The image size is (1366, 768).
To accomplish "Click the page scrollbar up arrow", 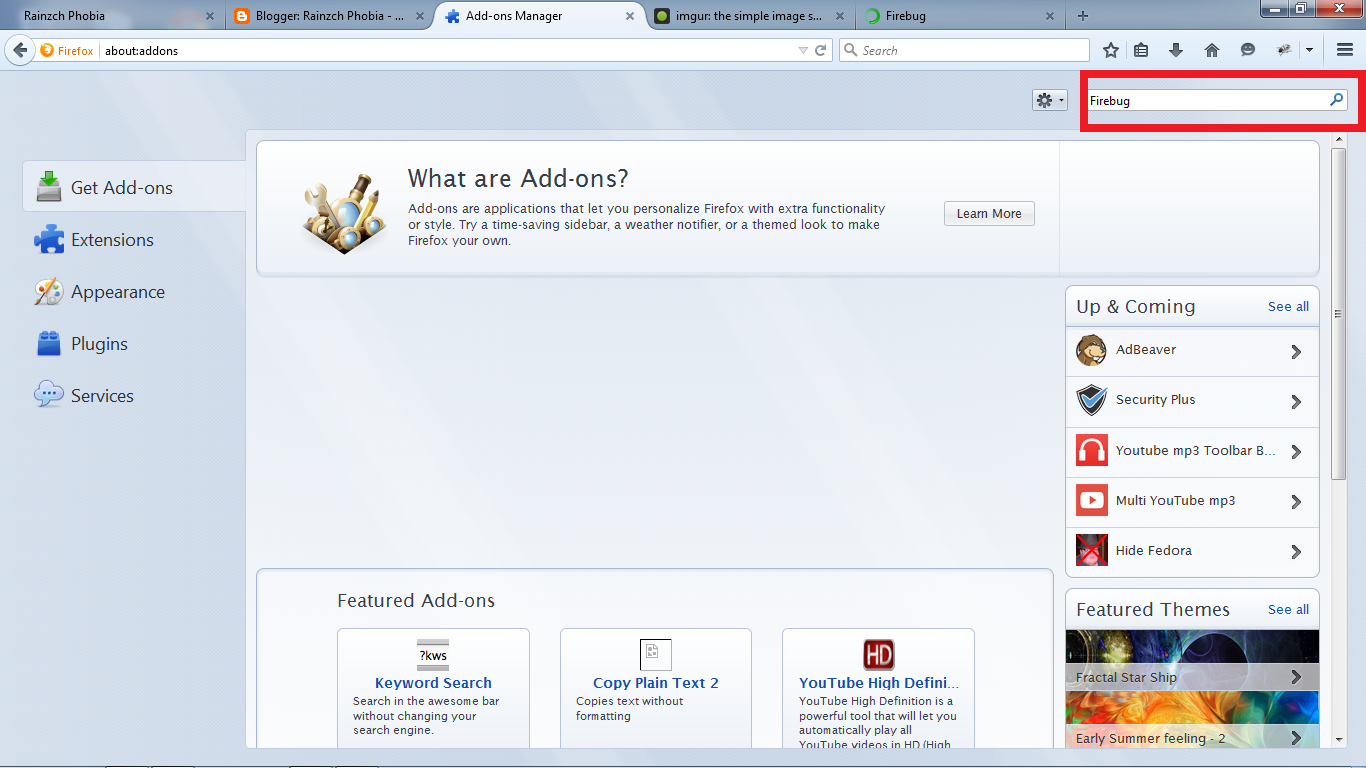I will pyautogui.click(x=1340, y=139).
